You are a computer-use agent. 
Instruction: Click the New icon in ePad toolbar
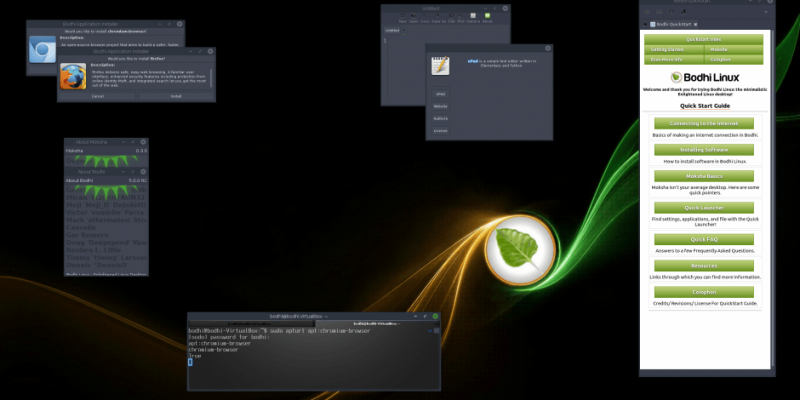point(403,18)
